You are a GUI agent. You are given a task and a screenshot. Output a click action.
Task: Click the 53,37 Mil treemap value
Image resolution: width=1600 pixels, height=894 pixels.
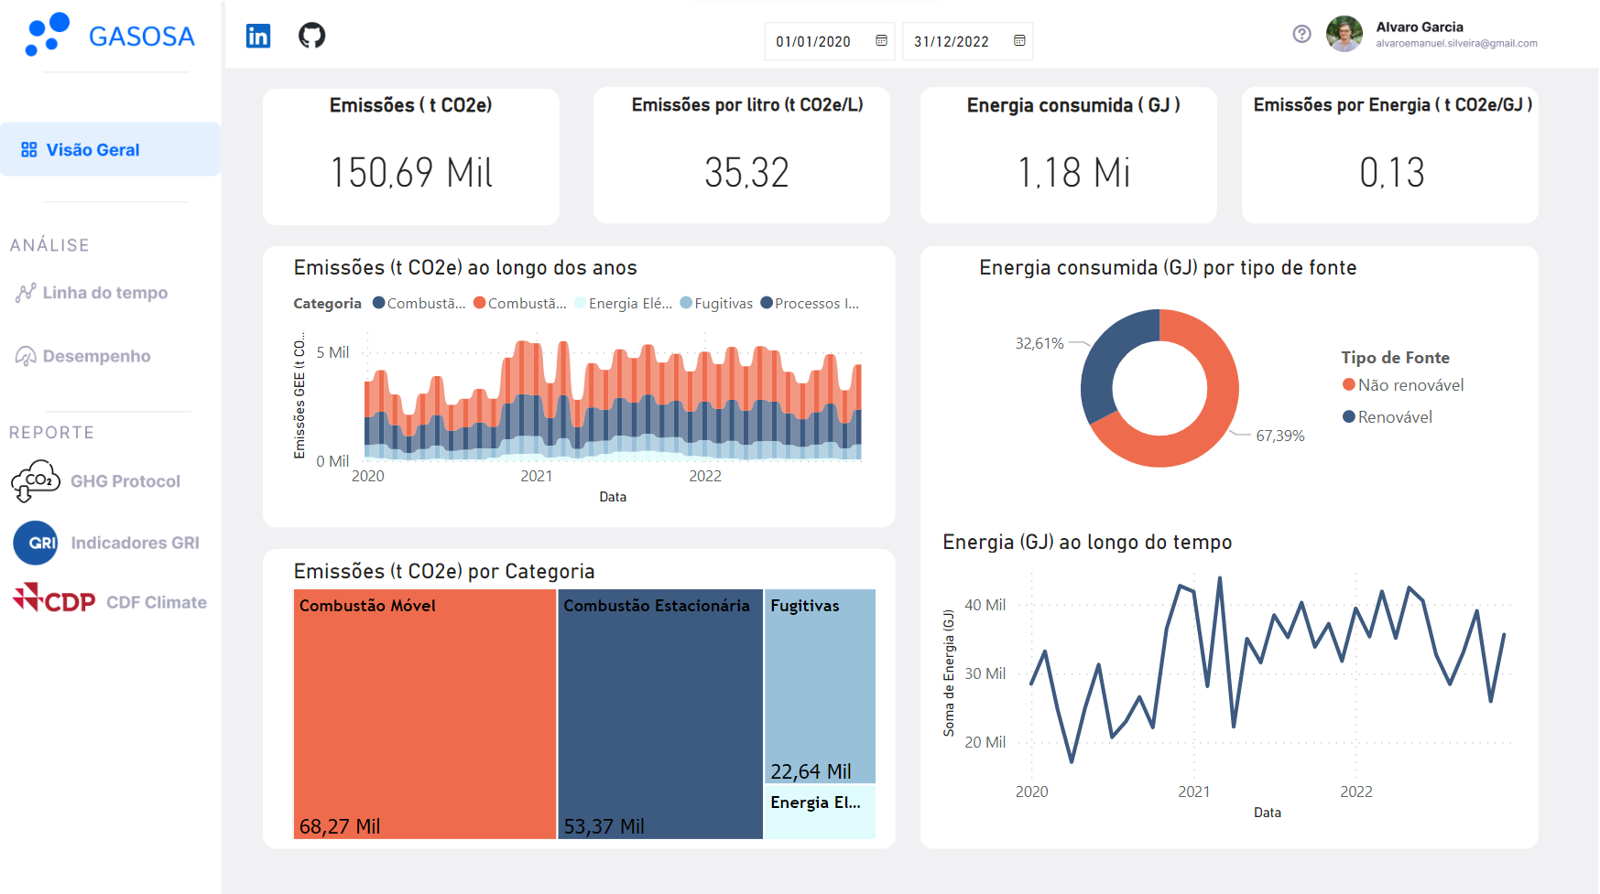[x=603, y=826]
